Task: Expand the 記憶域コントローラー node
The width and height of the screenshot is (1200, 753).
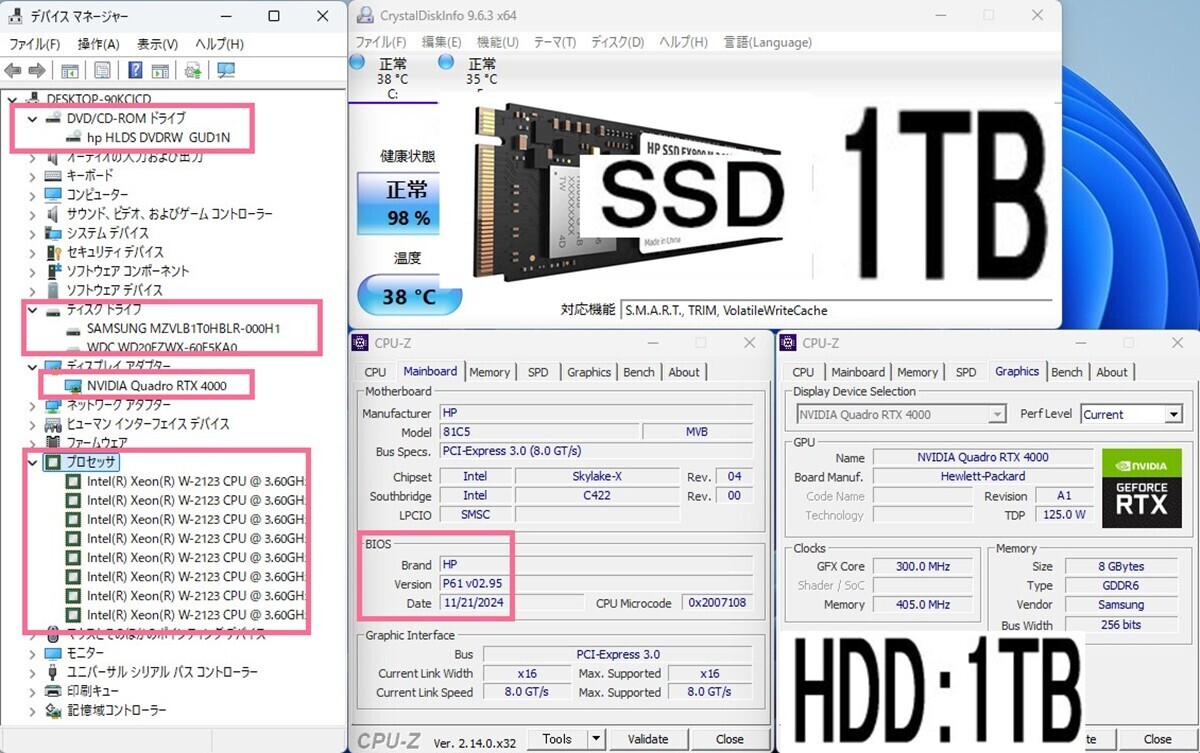Action: [32, 710]
